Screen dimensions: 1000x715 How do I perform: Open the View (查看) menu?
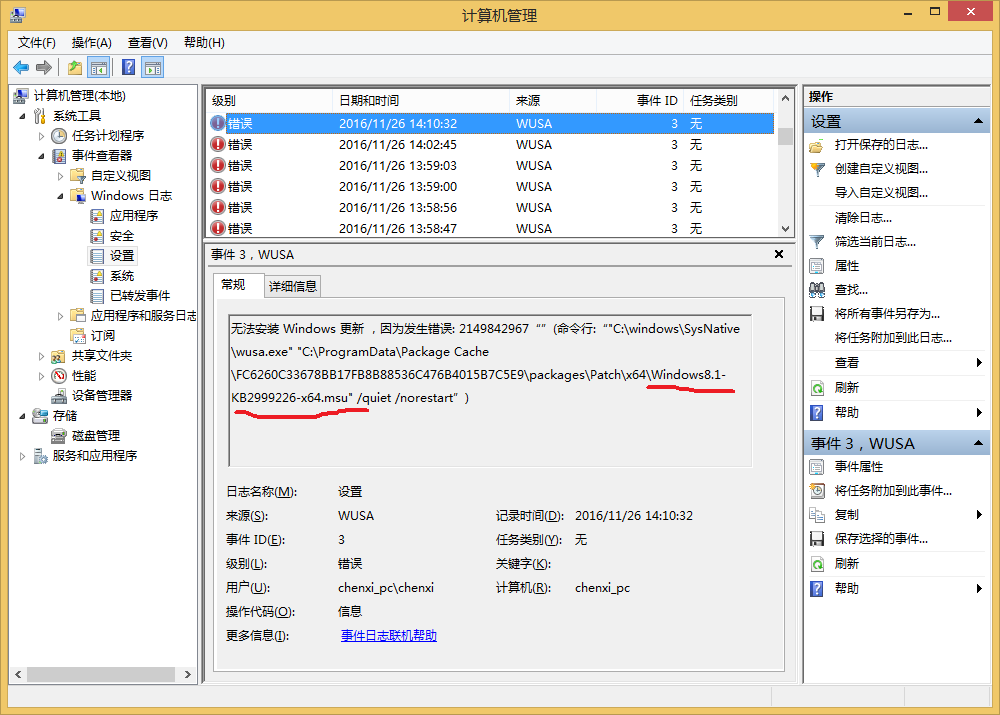tap(147, 43)
